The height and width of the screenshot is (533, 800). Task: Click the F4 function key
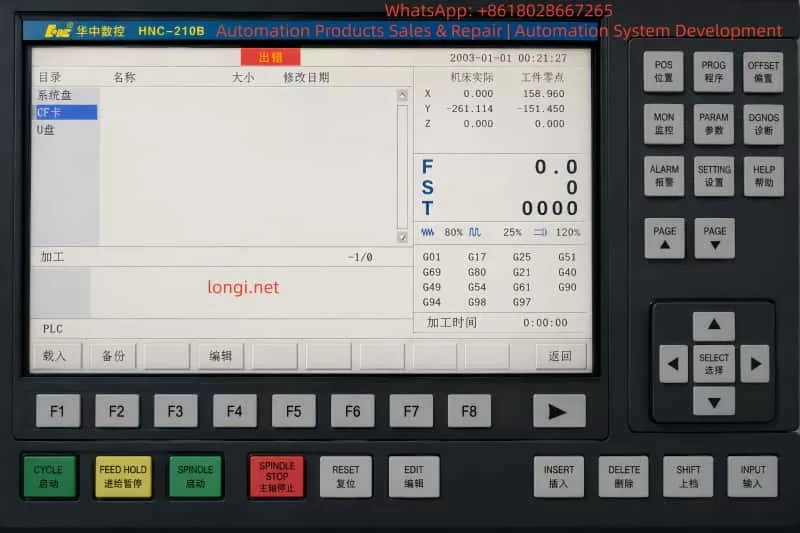pos(235,411)
